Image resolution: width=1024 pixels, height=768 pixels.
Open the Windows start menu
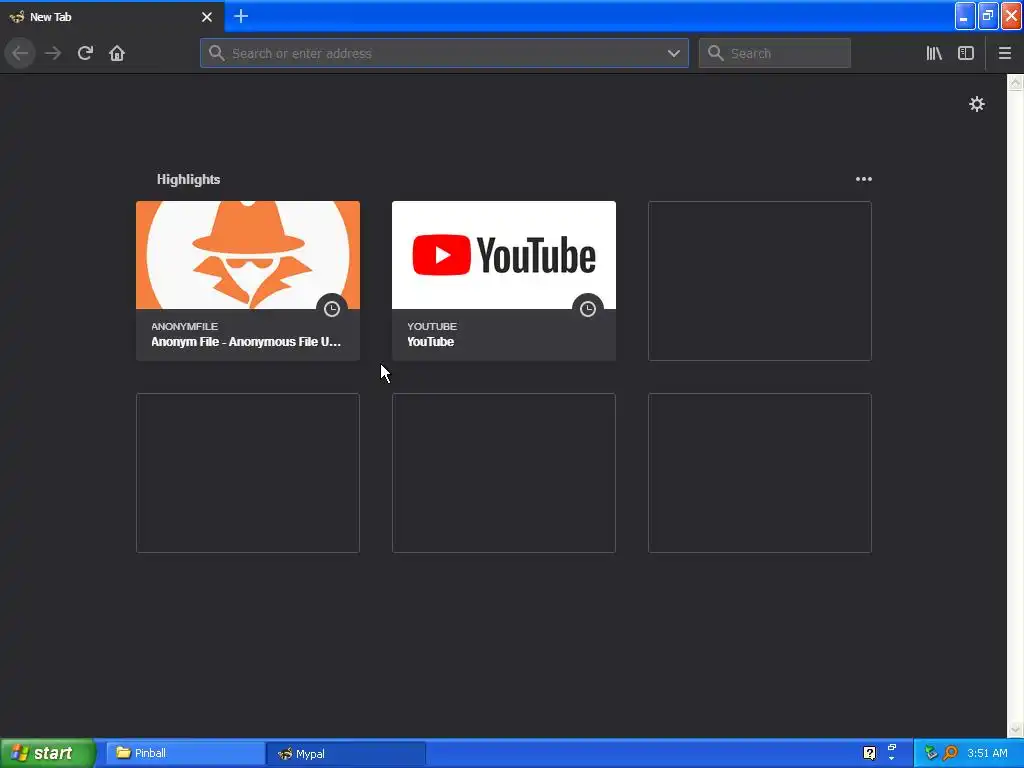[x=47, y=753]
